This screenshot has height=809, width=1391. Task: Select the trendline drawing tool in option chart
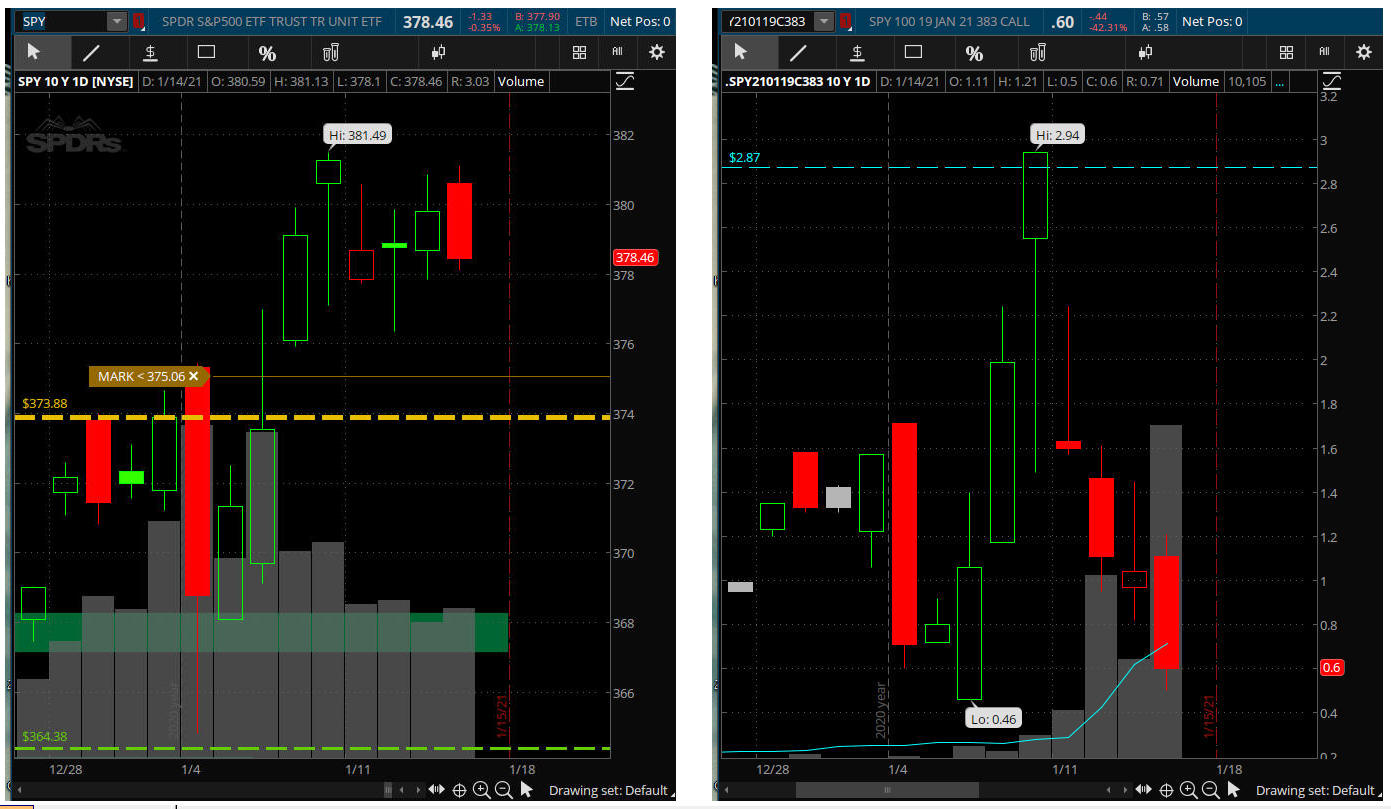pos(798,53)
